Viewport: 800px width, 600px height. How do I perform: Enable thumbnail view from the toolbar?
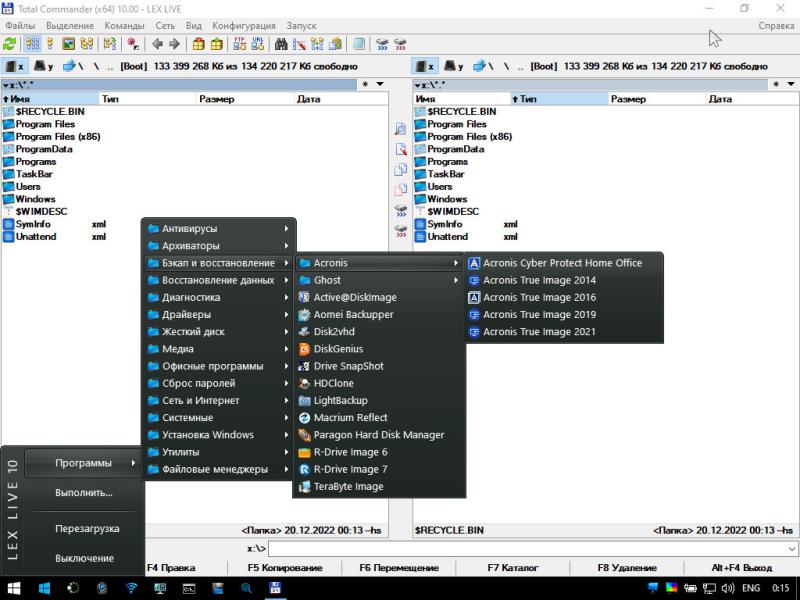coord(68,44)
